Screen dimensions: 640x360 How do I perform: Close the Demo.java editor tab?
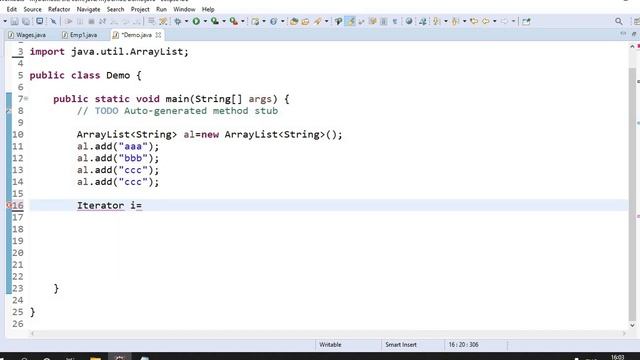pos(158,35)
